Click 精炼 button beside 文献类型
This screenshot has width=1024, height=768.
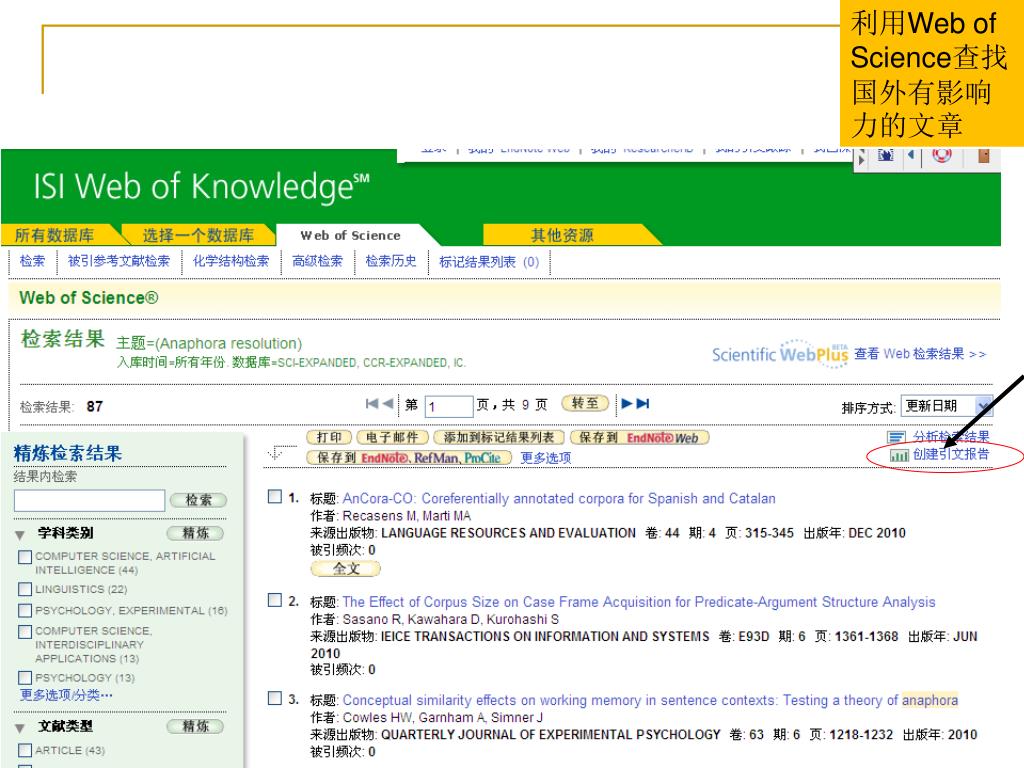[x=195, y=726]
